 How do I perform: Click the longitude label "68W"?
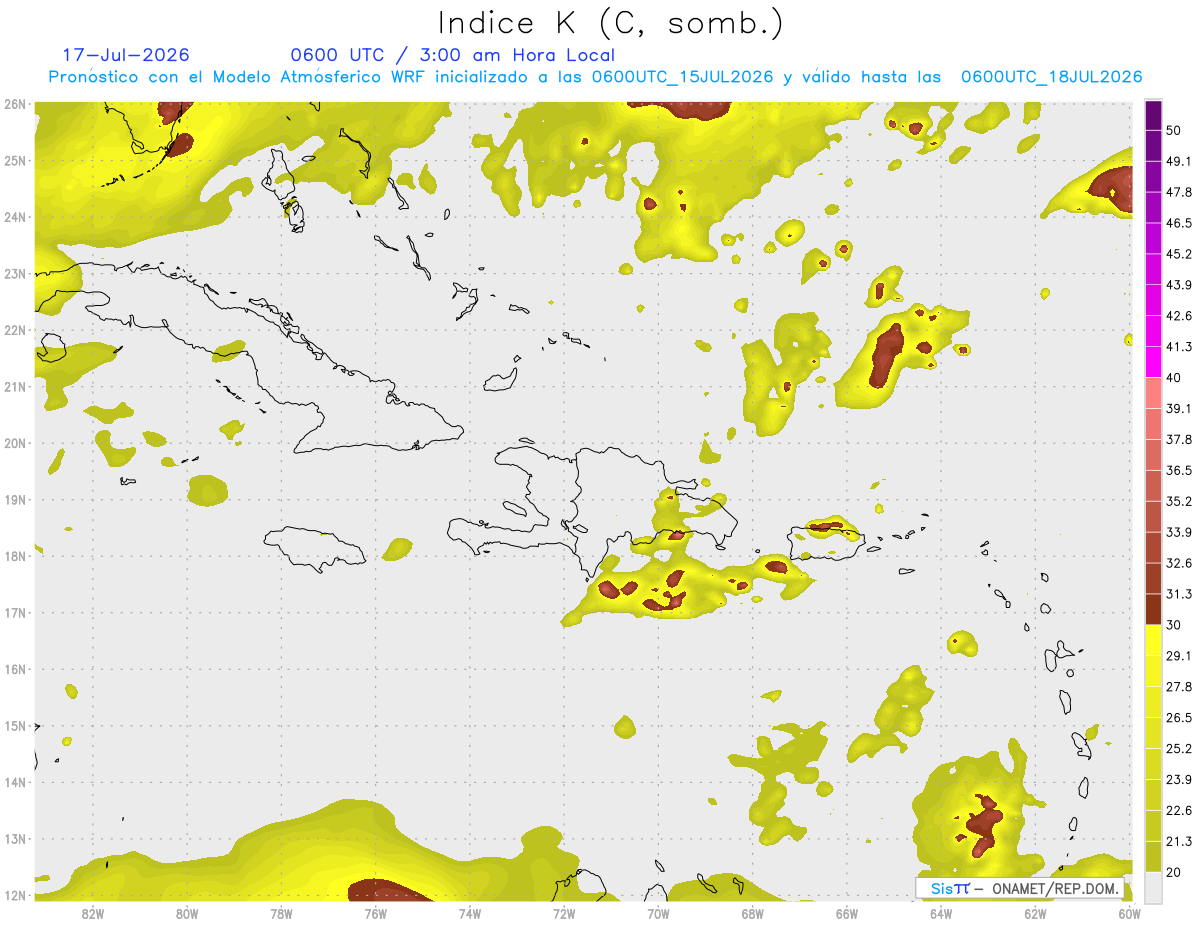pos(753,913)
